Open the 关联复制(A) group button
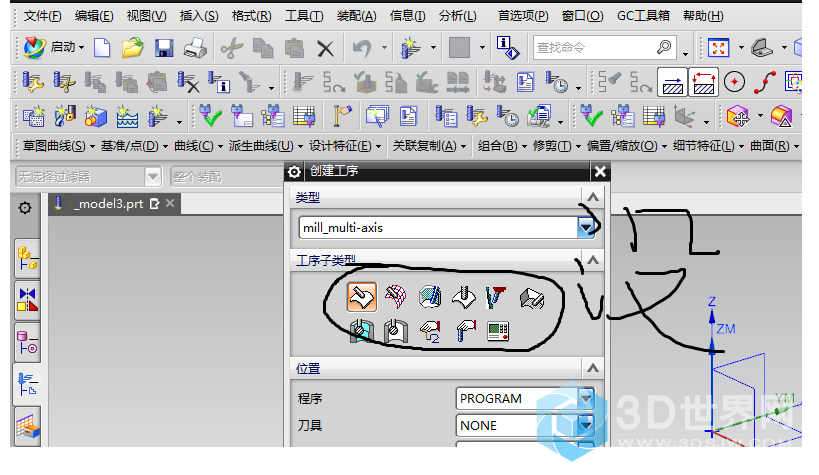The width and height of the screenshot is (819, 475). coord(429,146)
